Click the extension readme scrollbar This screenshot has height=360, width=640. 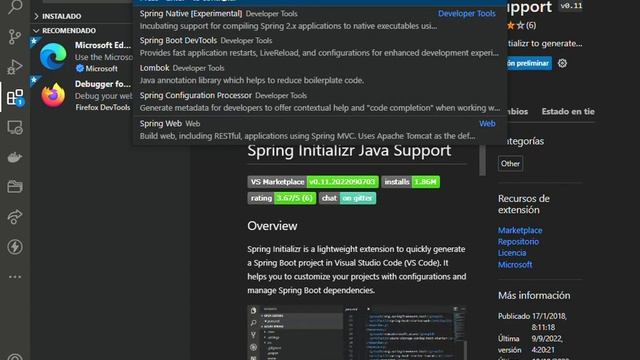tap(482, 160)
